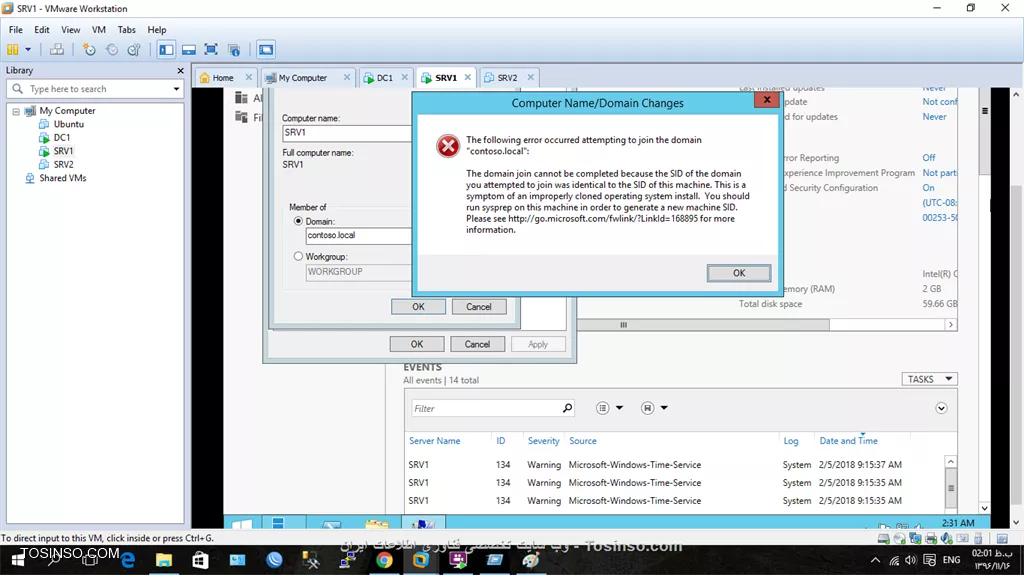Open the Help menu
This screenshot has width=1024, height=575.
(x=157, y=29)
